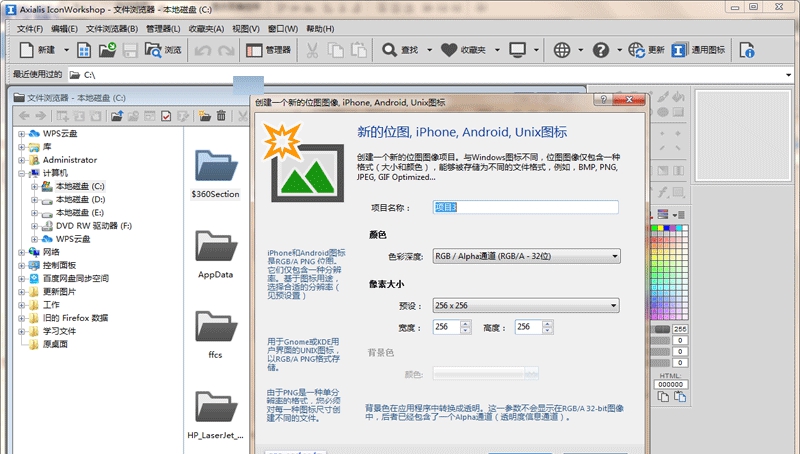Click the document info icon at toolbar end
This screenshot has width=800, height=454.
click(747, 50)
